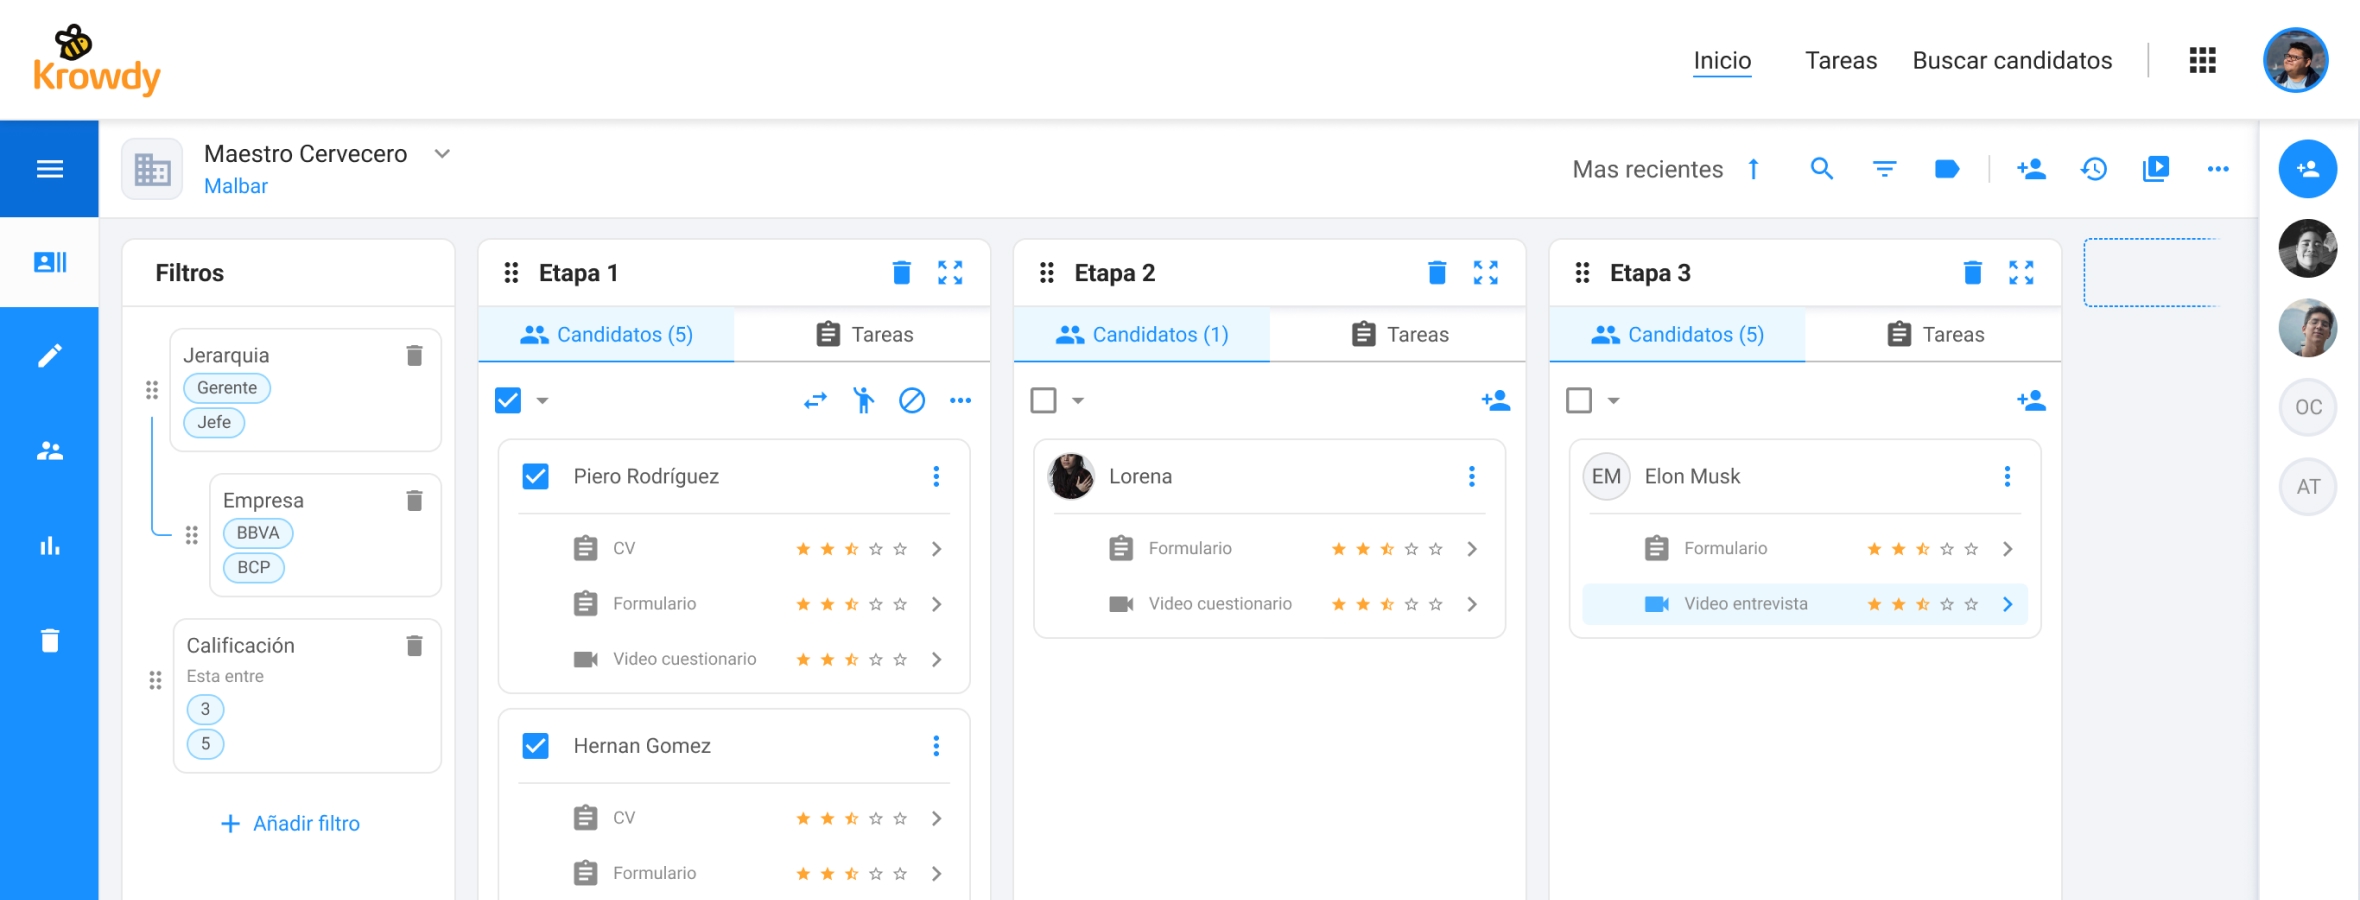The height and width of the screenshot is (900, 2360).
Task: Switch to Tareas tab in Etapa 1
Action: pos(863,334)
